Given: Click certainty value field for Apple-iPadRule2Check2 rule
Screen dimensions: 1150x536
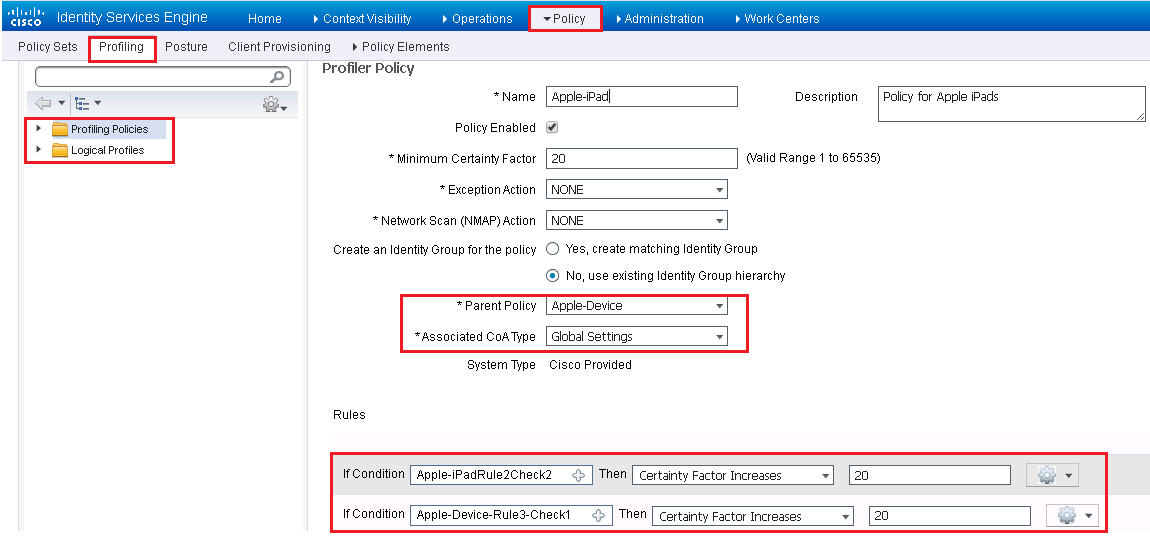Looking at the screenshot, I should click(930, 475).
